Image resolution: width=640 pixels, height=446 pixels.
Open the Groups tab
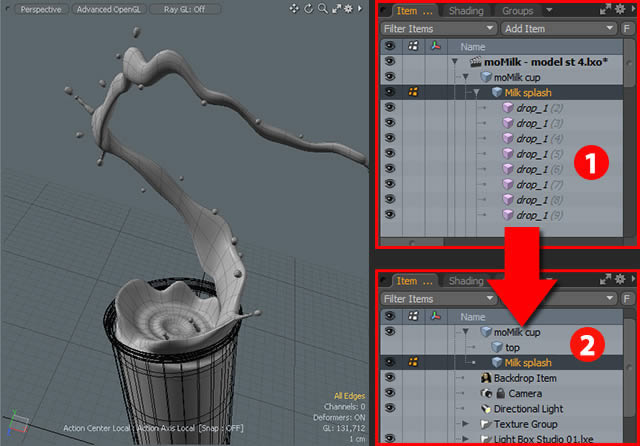517,11
